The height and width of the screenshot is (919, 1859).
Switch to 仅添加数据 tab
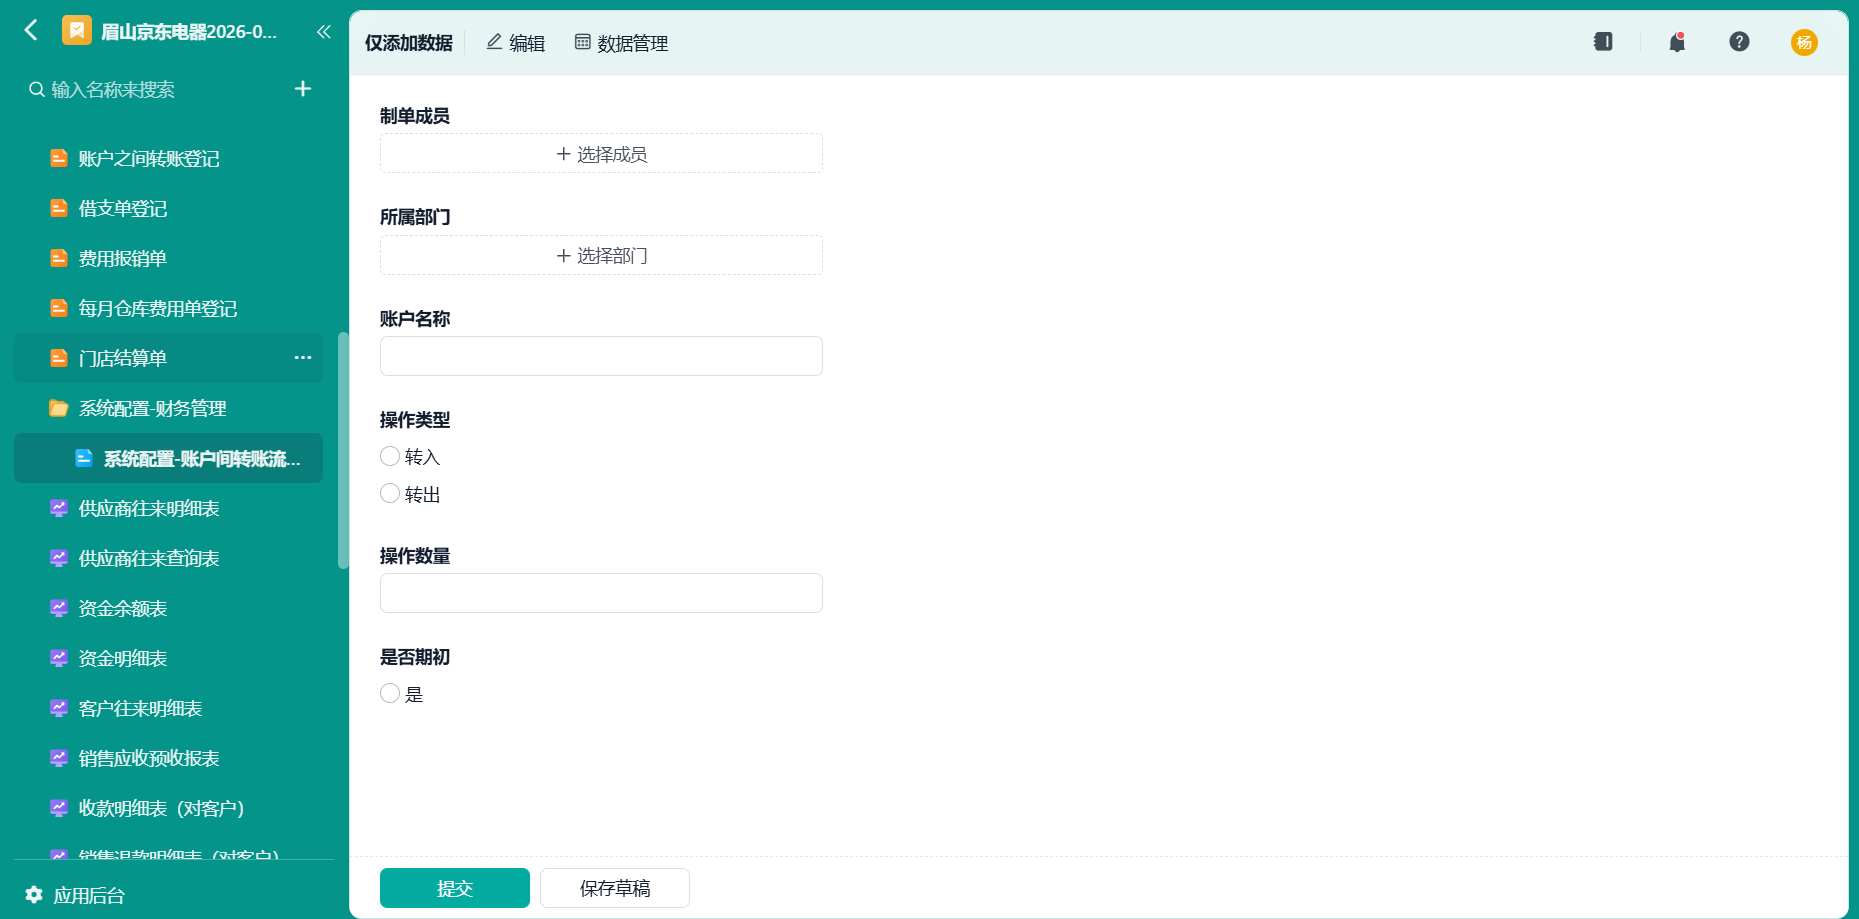(x=408, y=43)
